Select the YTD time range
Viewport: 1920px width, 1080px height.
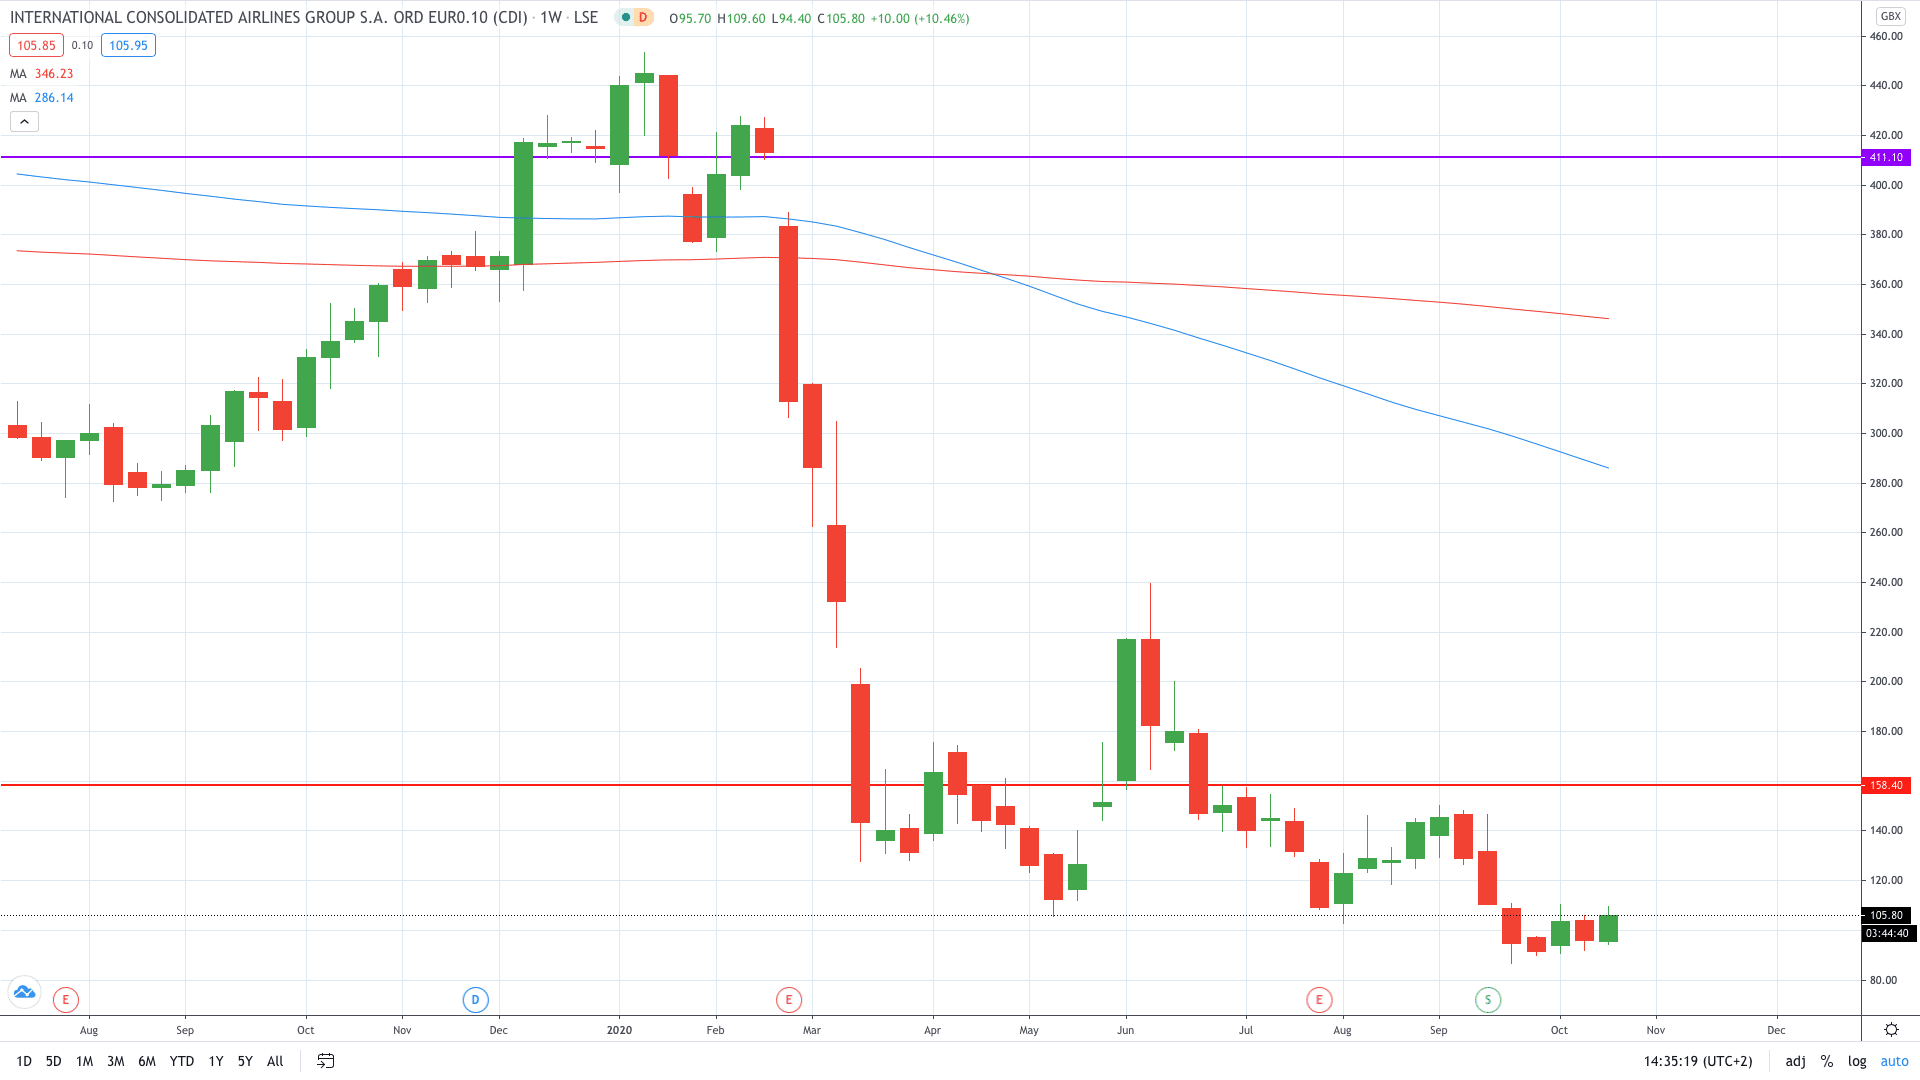pos(182,1061)
